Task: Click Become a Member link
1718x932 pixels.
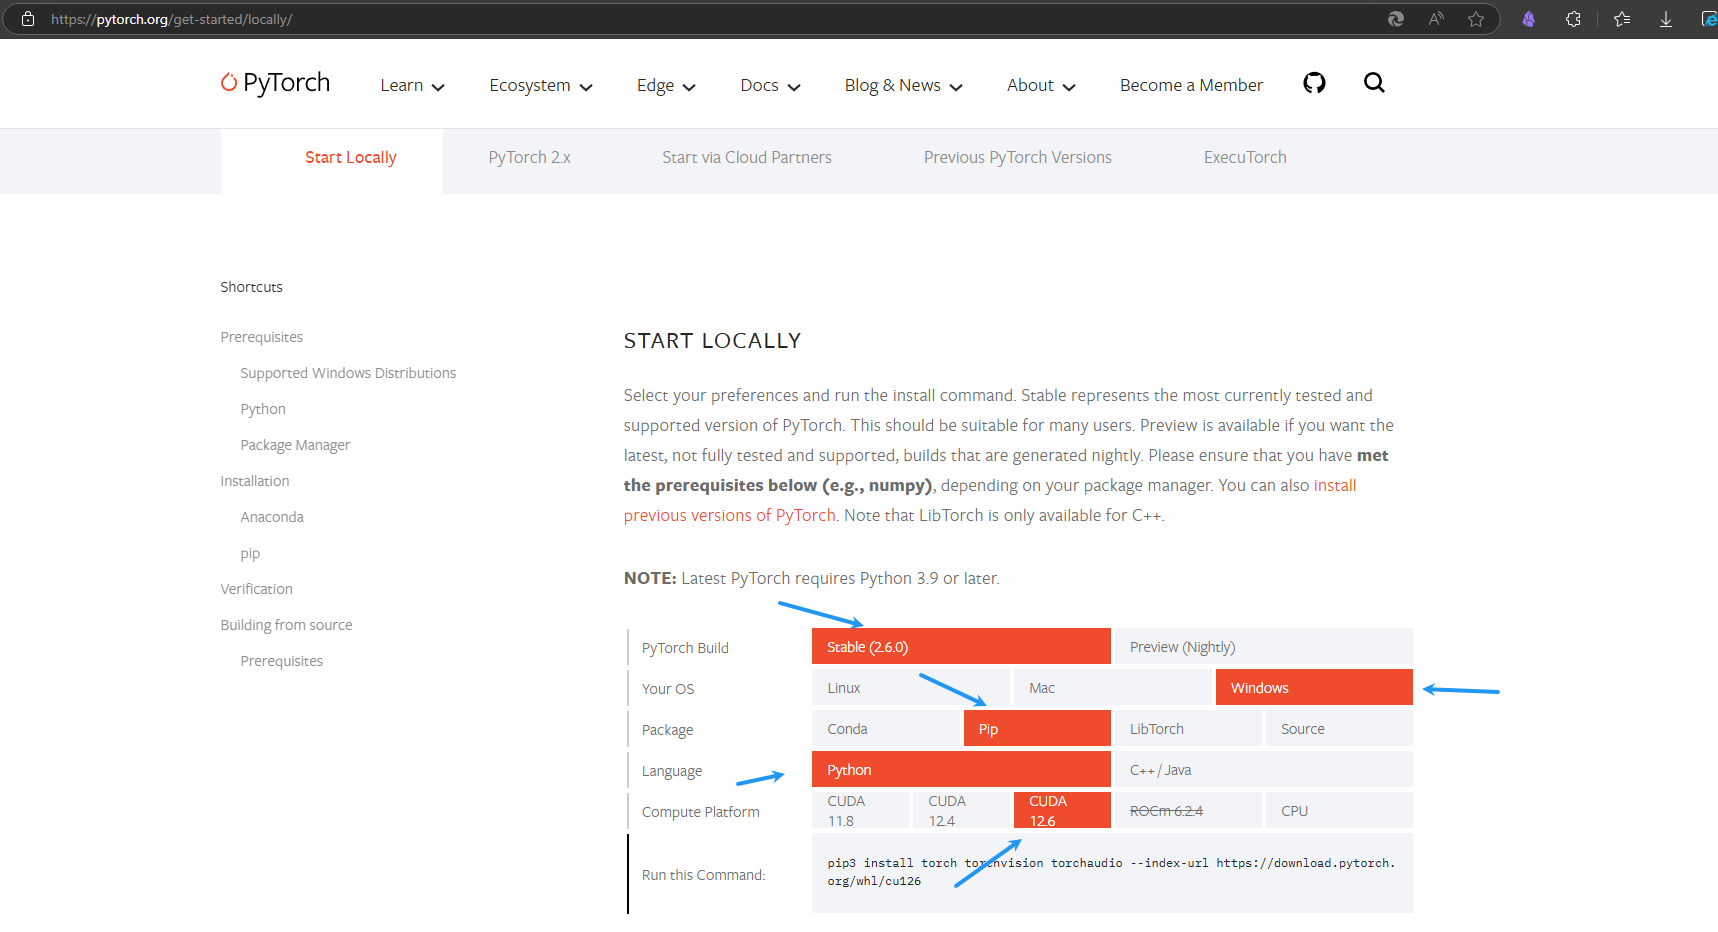Action: 1191,85
